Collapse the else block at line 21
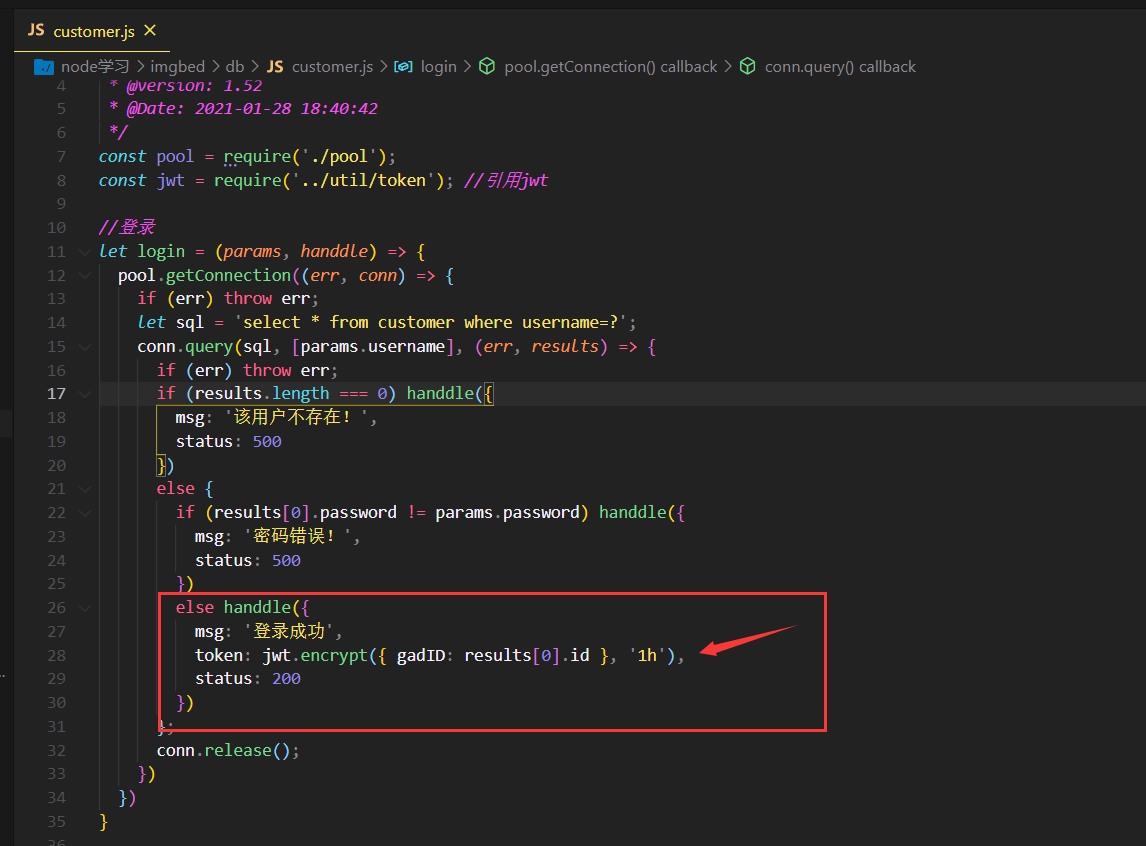Image resolution: width=1146 pixels, height=846 pixels. pos(85,489)
